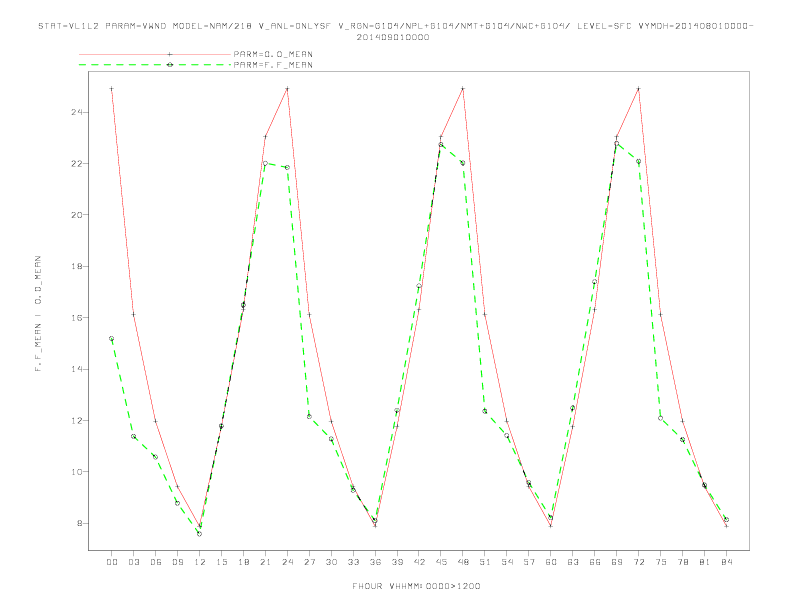
Task: Click the x-axis tick label 84
Action: click(727, 562)
